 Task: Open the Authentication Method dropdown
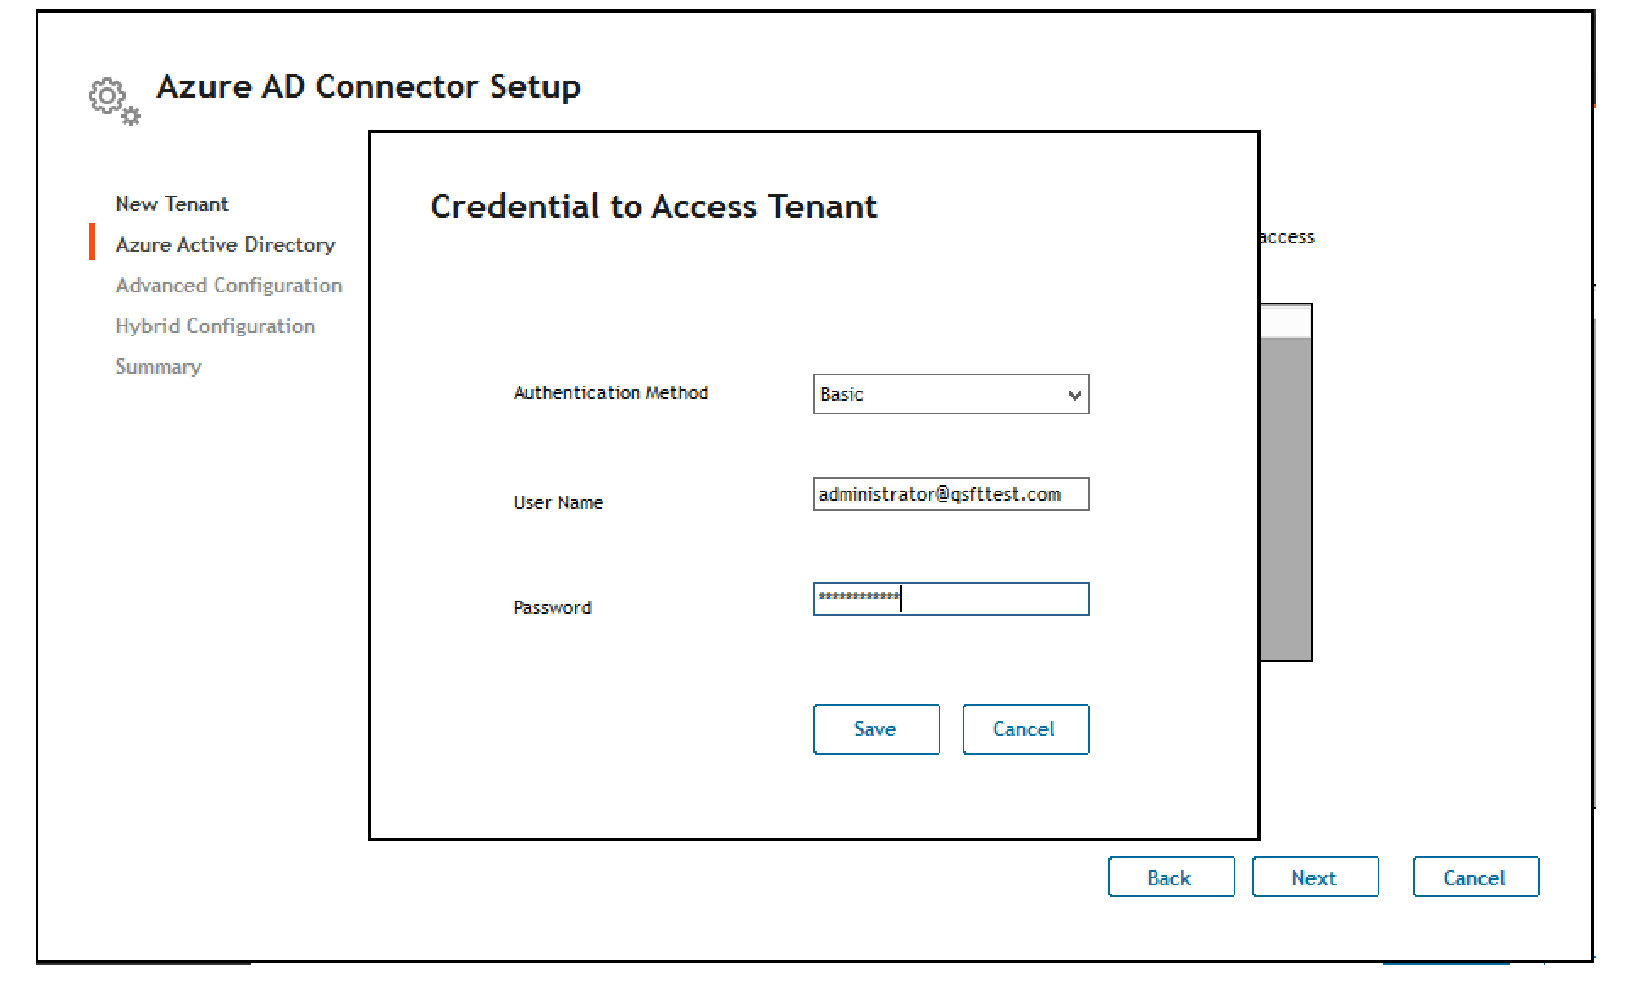tap(951, 394)
